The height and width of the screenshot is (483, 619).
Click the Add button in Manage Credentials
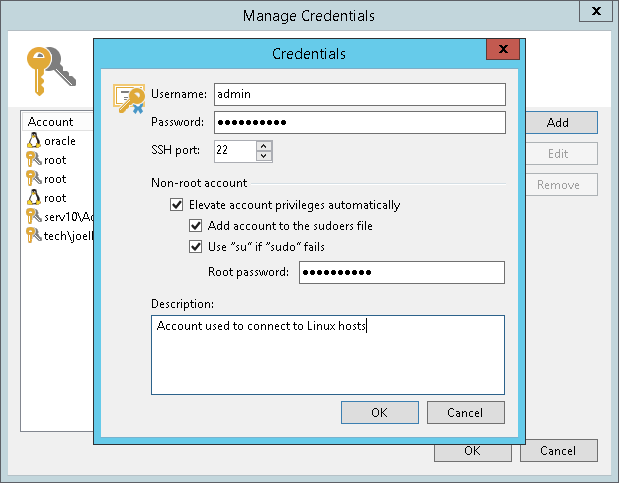pos(558,123)
